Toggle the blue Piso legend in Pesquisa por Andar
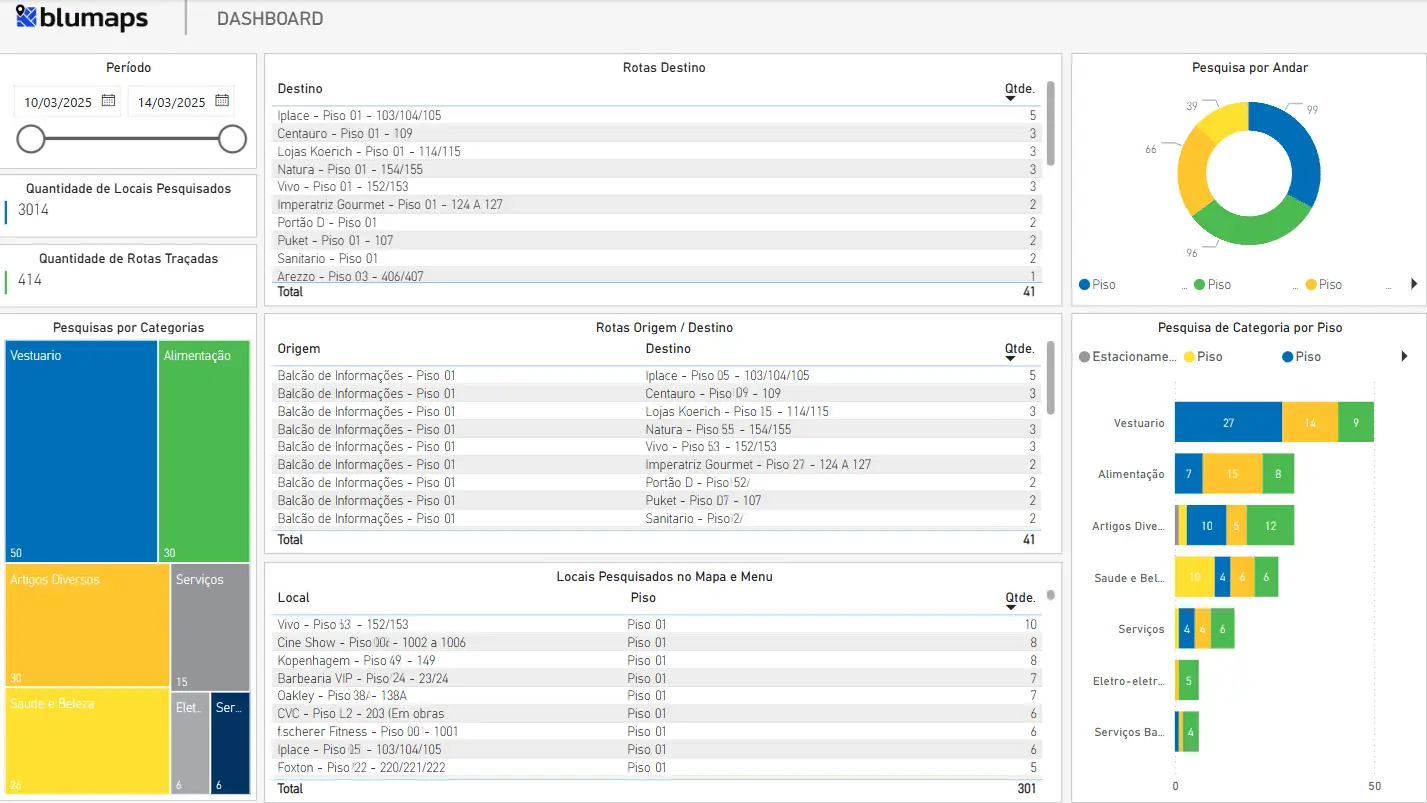This screenshot has height=803, width=1427. click(x=1097, y=285)
